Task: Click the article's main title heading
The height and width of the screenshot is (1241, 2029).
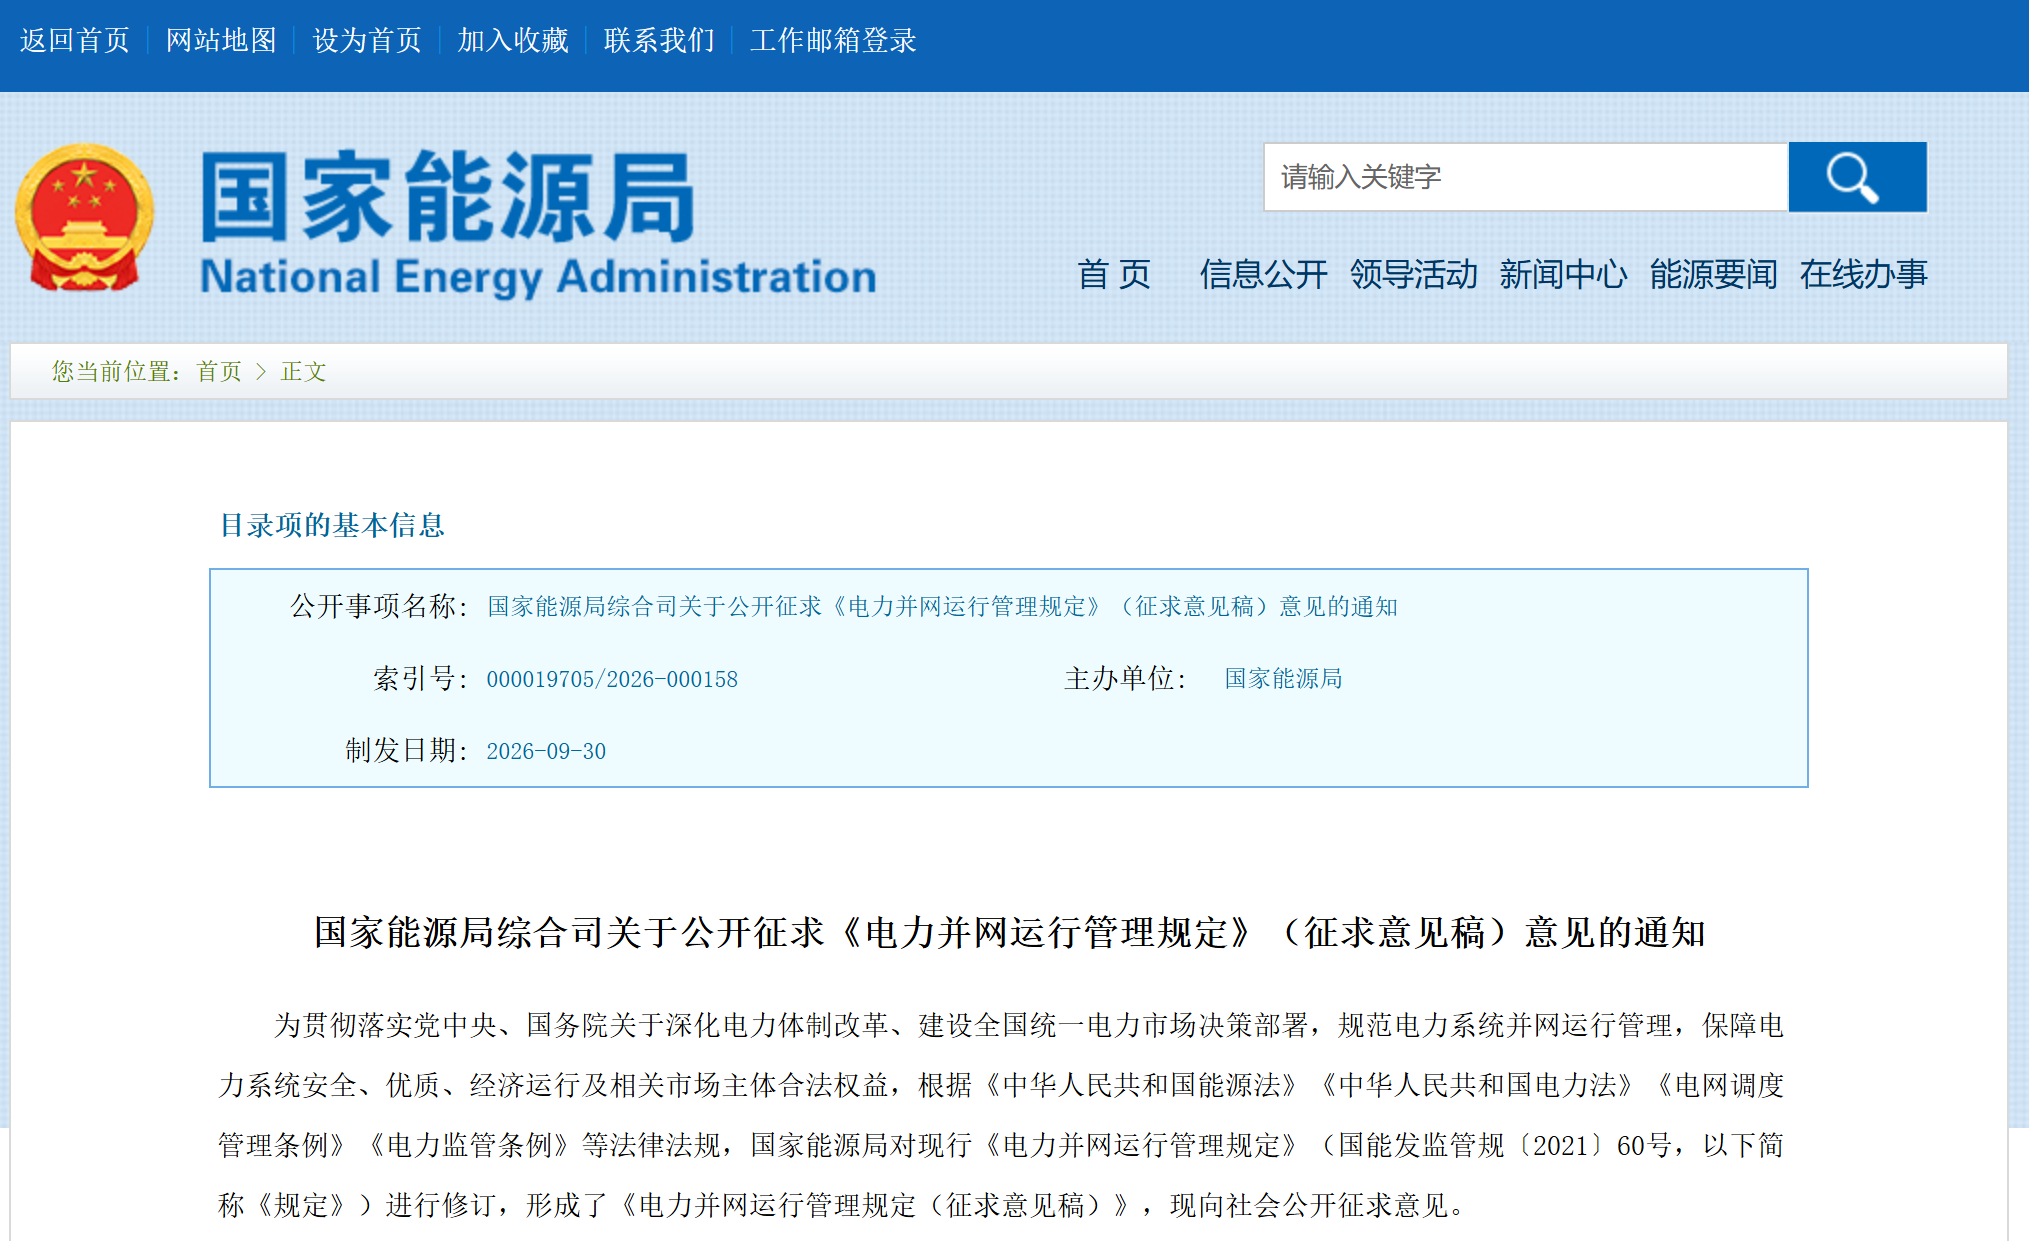Action: point(1009,933)
